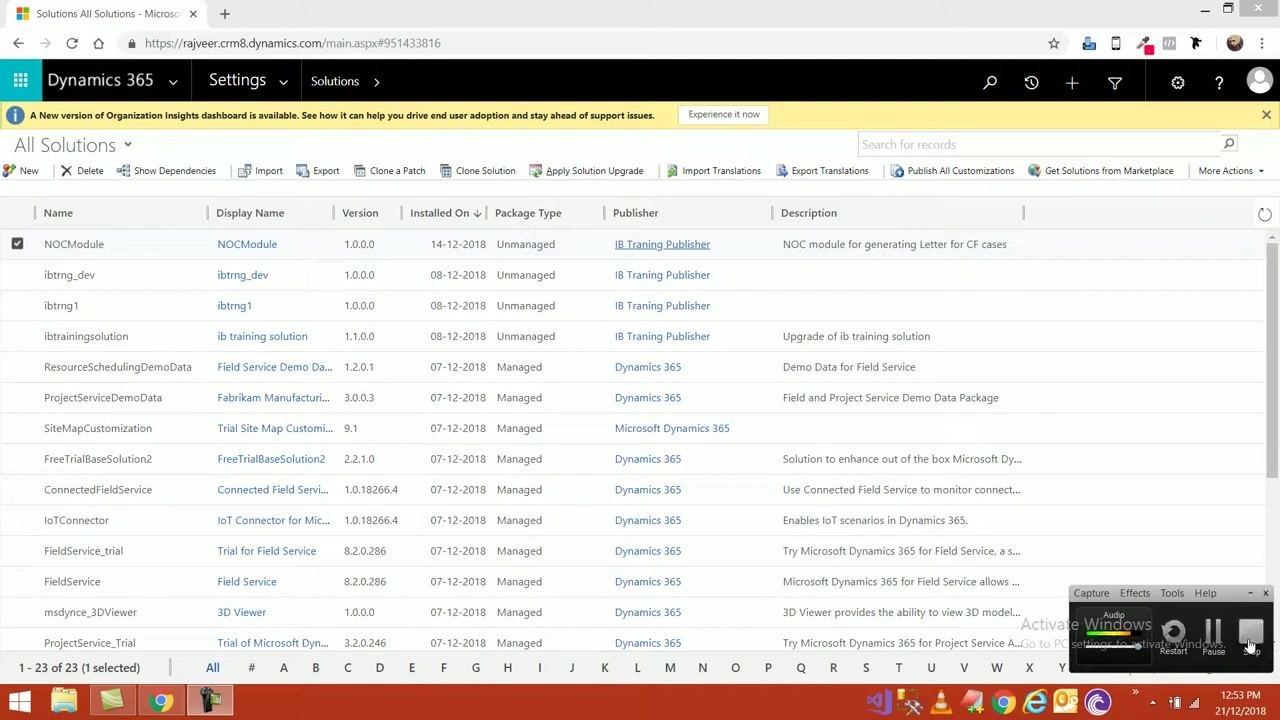The image size is (1280, 720).
Task: Open the Tools menu in capture widget
Action: (1172, 593)
